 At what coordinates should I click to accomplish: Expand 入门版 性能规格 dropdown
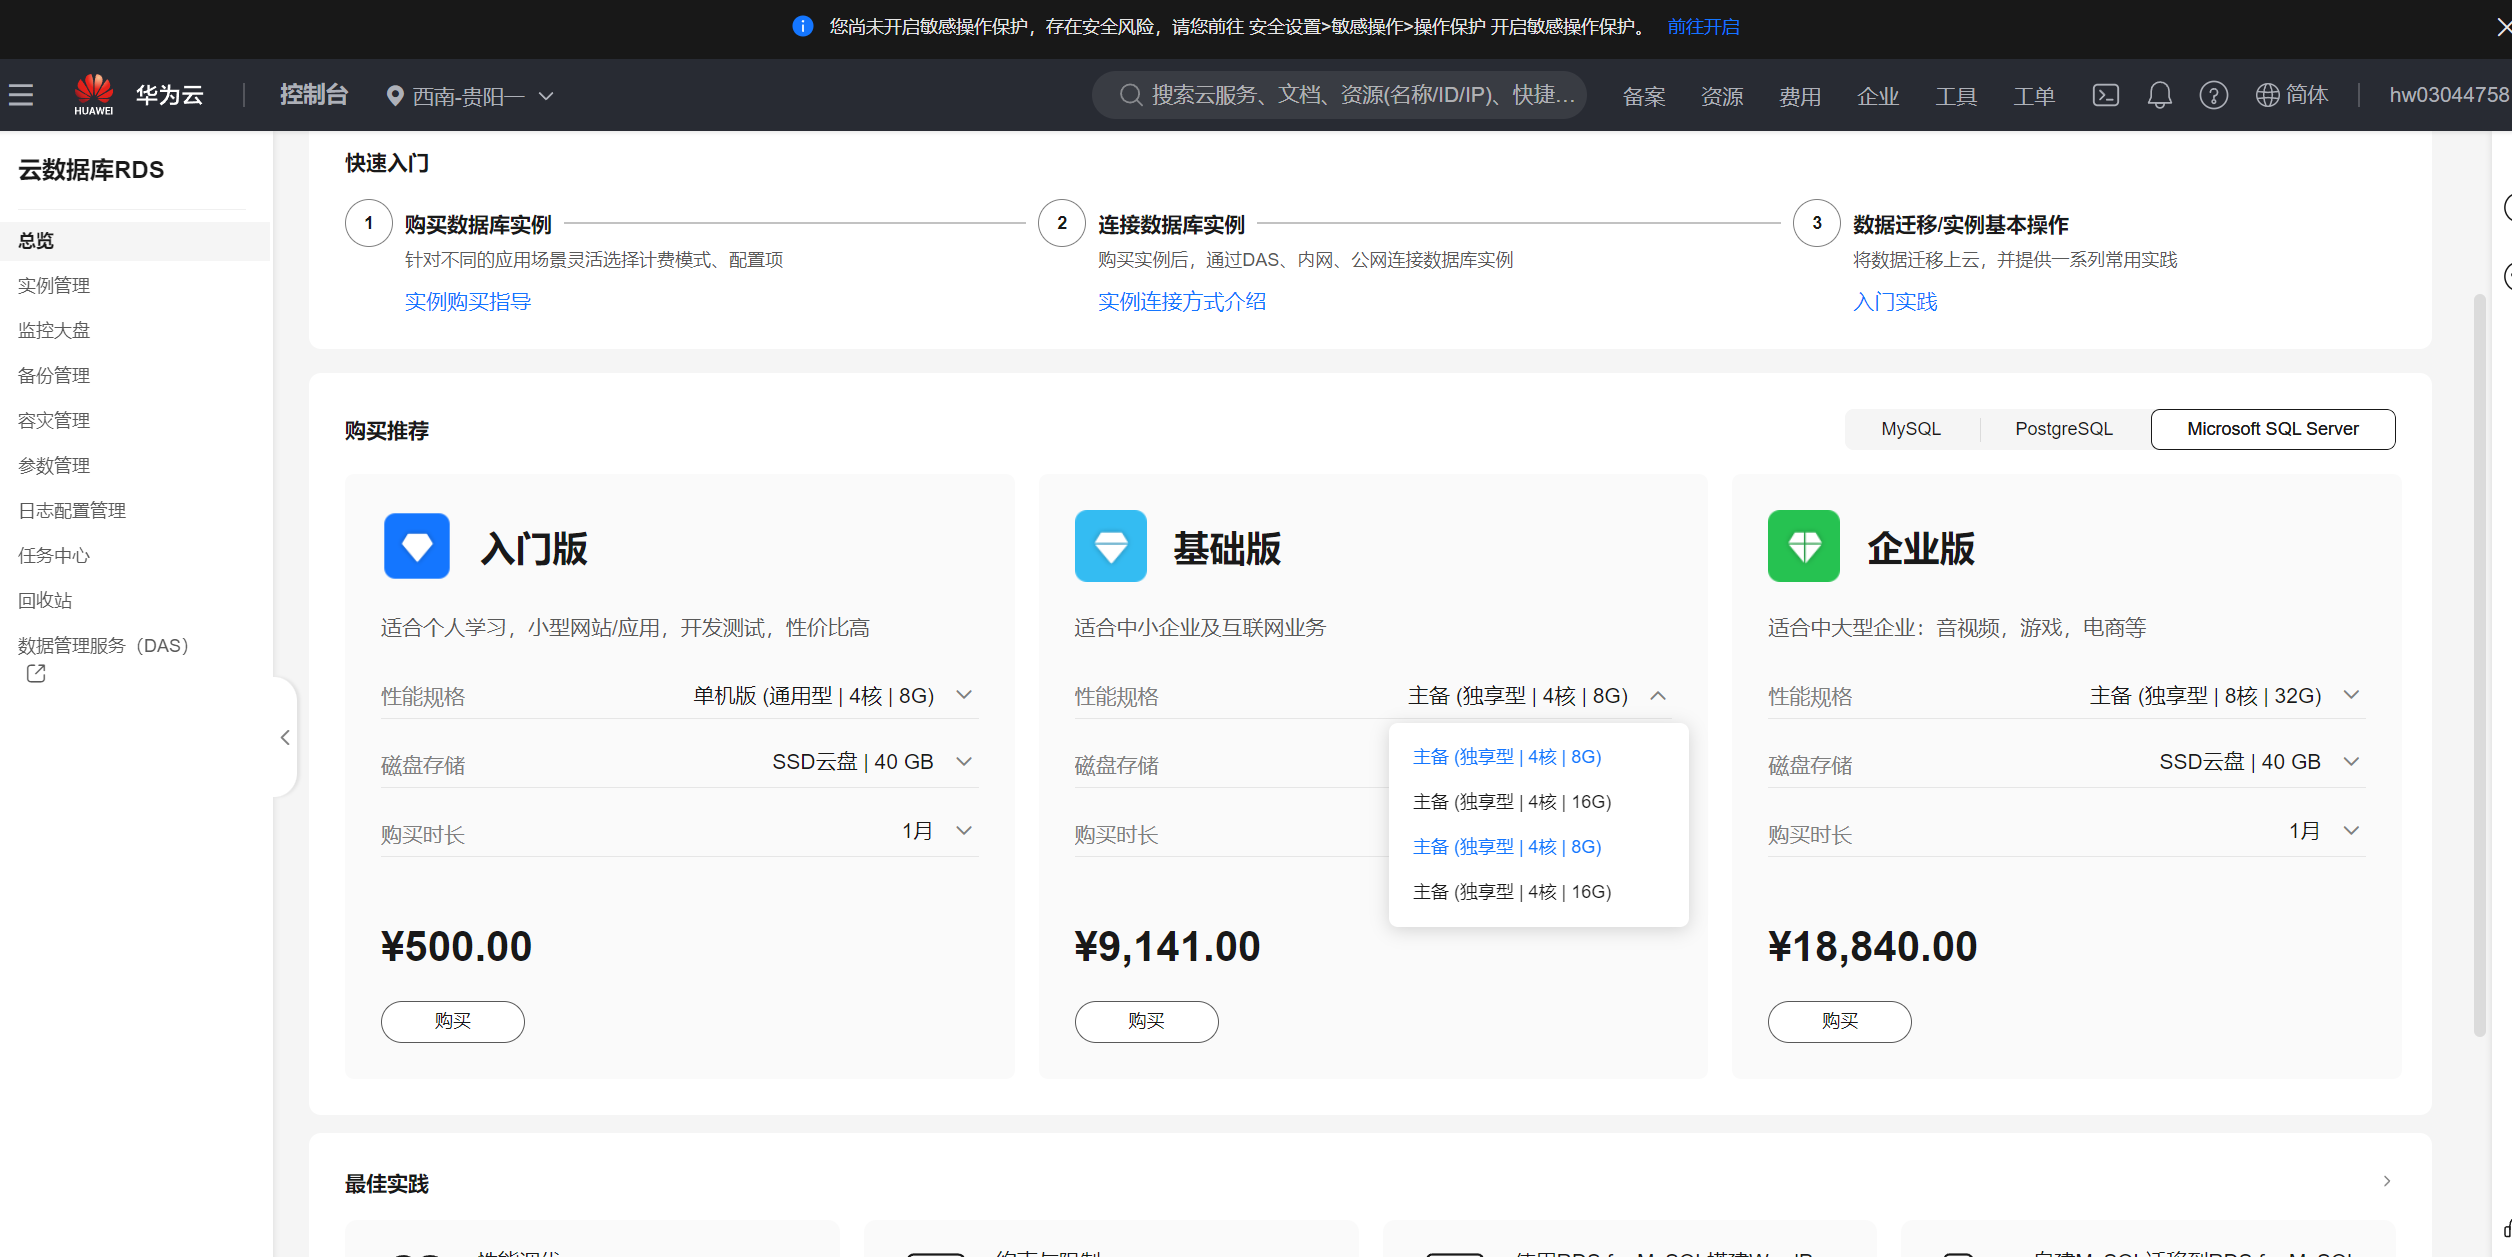click(964, 695)
